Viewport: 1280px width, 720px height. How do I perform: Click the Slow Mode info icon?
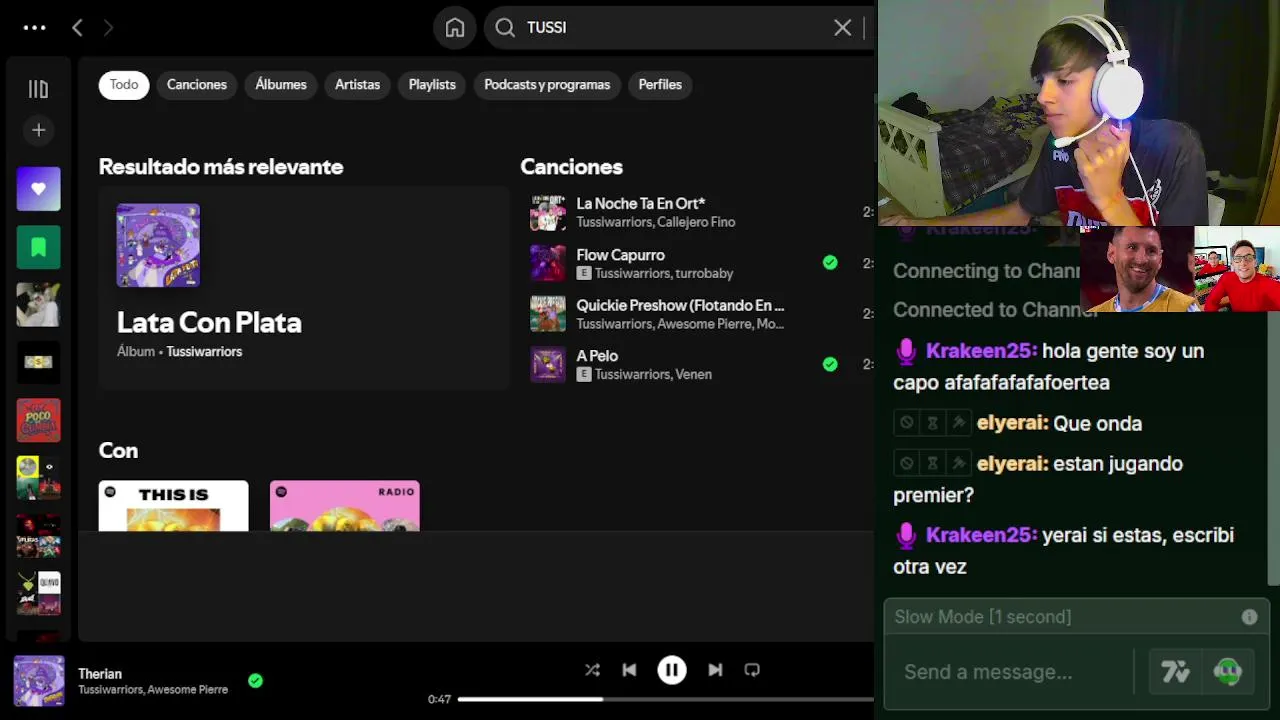coord(1249,617)
